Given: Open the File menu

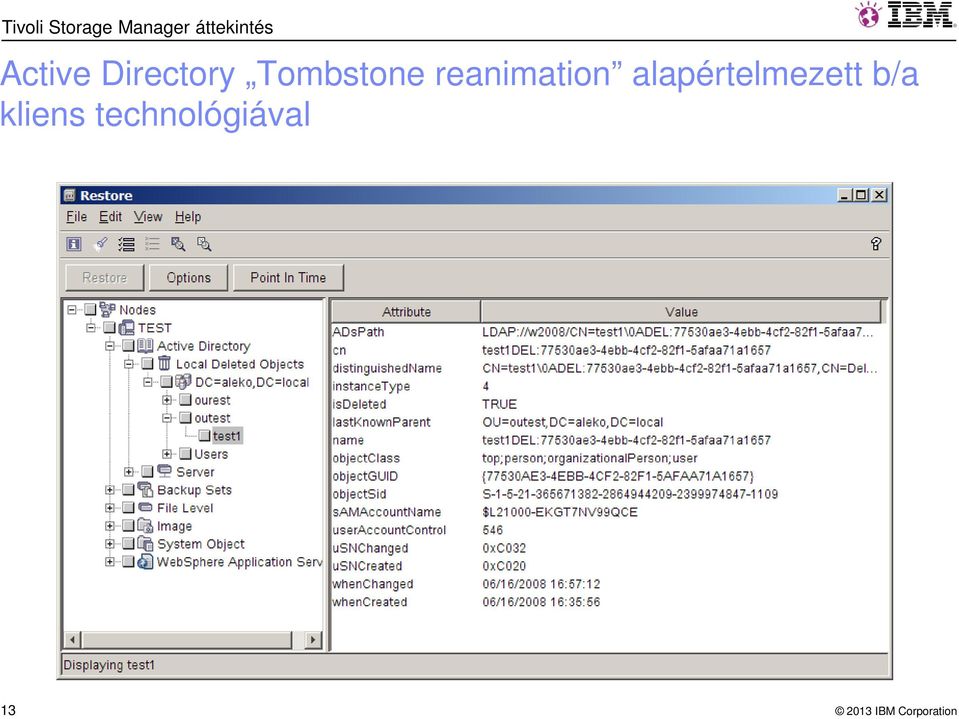Looking at the screenshot, I should click(76, 216).
